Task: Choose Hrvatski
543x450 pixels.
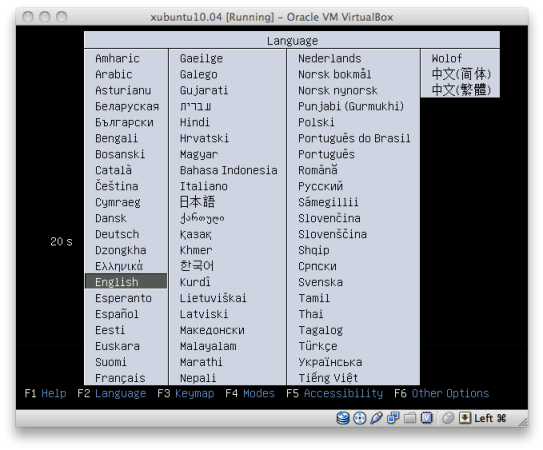Action: click(x=204, y=138)
